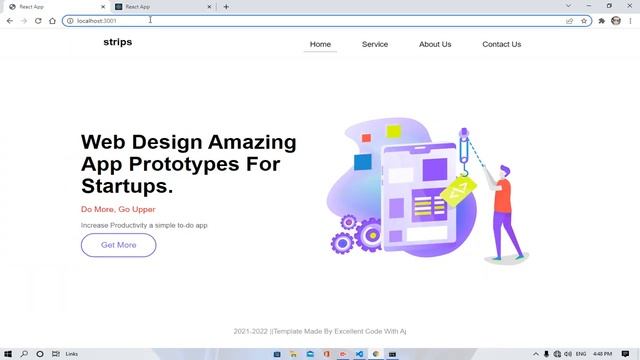This screenshot has height=360, width=640.
Task: Open the clock showing 4:48 PM
Action: coord(602,354)
